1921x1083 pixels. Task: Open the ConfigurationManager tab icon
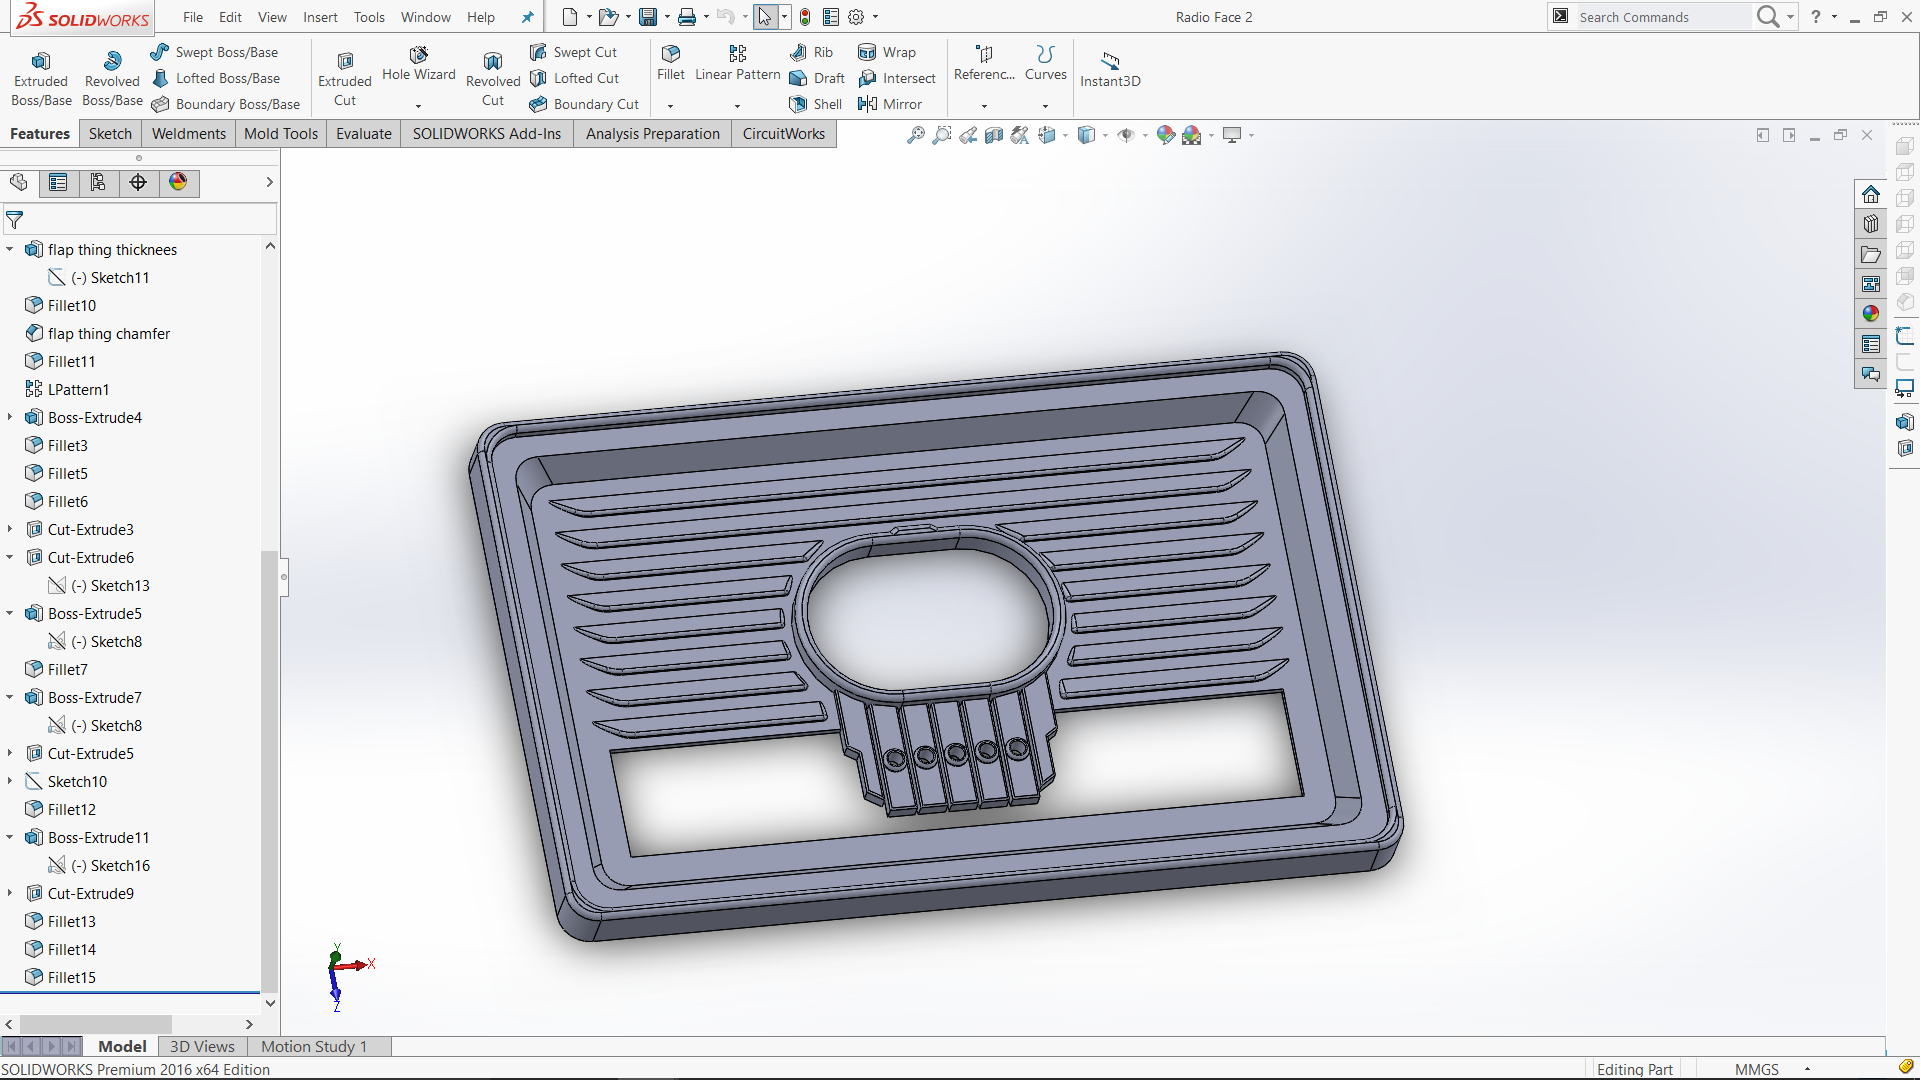click(98, 182)
